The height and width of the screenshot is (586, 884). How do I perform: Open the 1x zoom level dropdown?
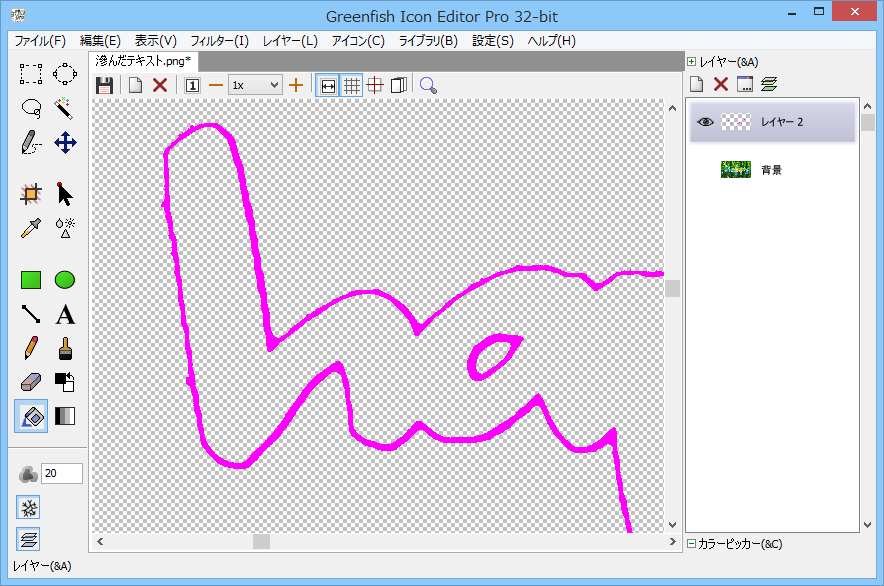point(255,85)
